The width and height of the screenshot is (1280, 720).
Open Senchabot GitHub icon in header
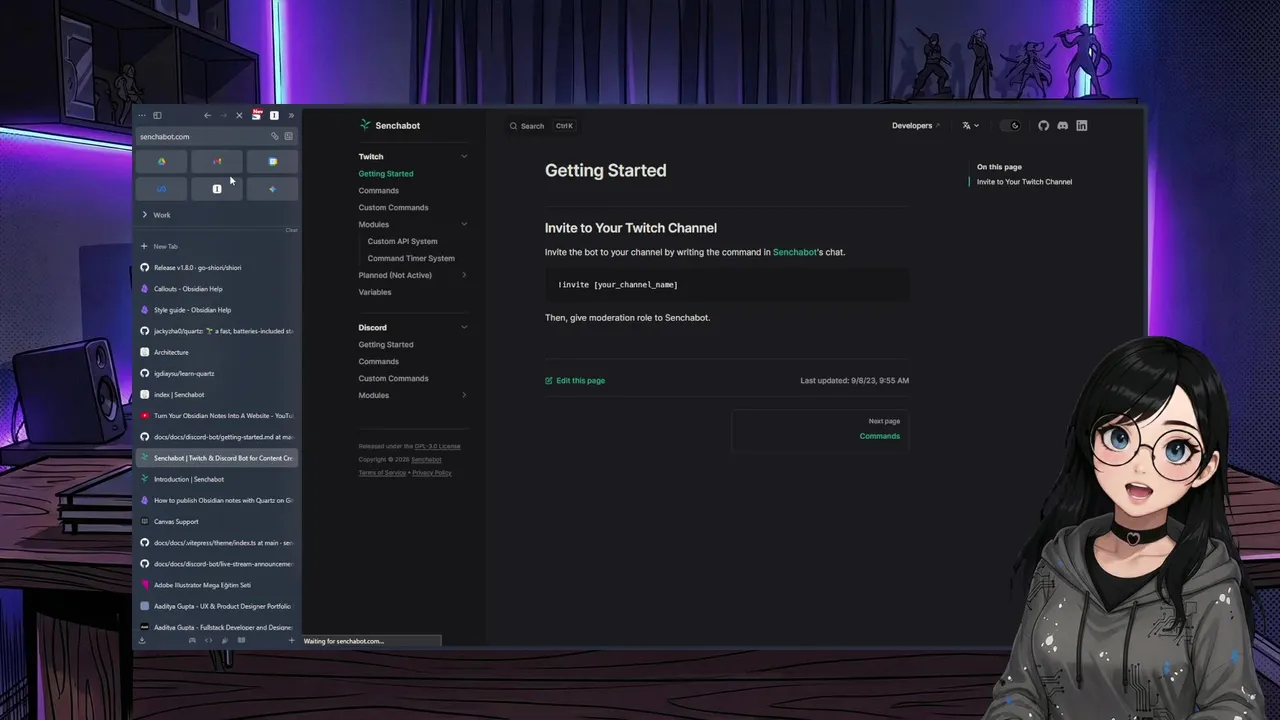1044,125
